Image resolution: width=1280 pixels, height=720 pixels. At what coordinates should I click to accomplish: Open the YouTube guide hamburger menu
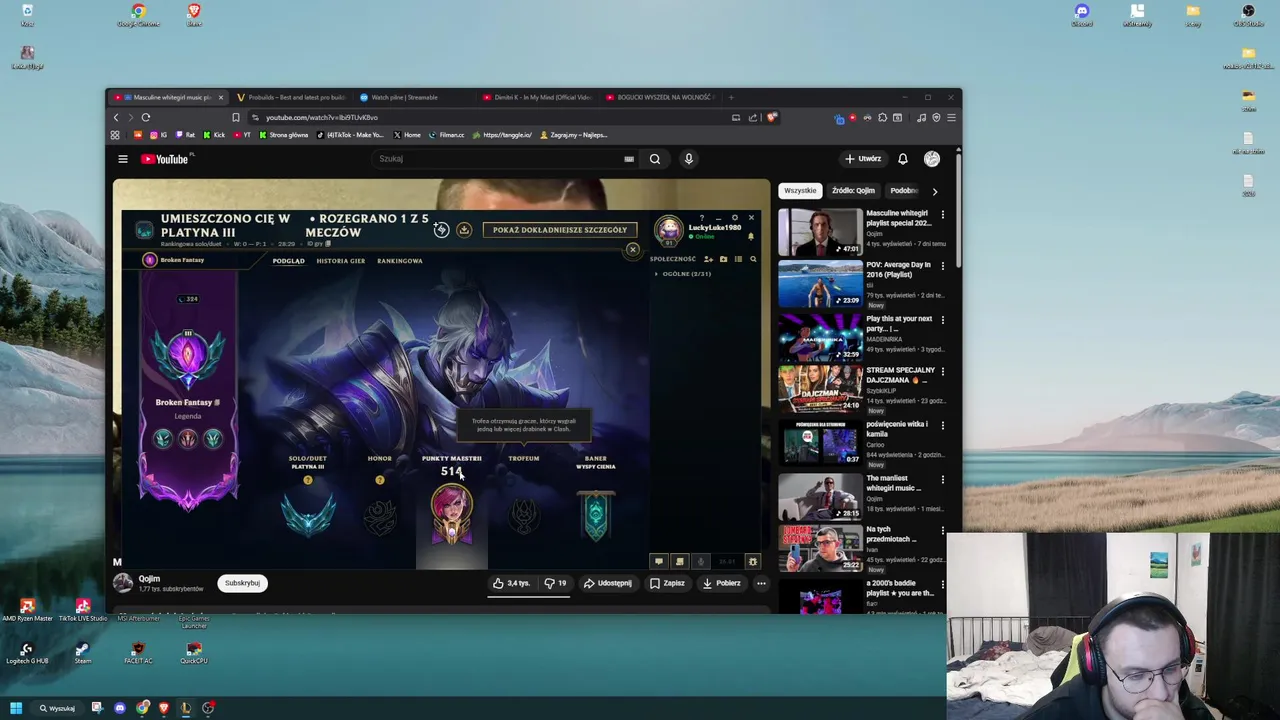pos(123,159)
